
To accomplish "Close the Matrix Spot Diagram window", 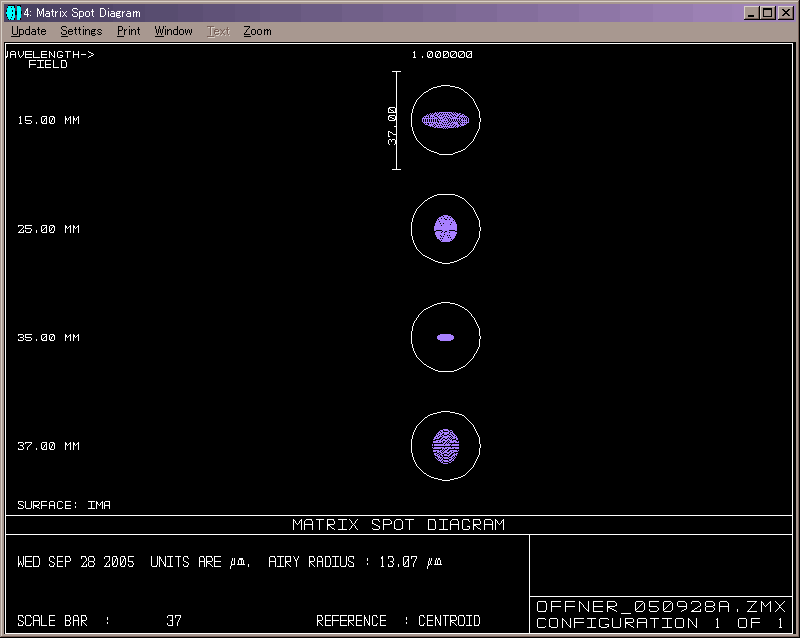I will coord(786,13).
